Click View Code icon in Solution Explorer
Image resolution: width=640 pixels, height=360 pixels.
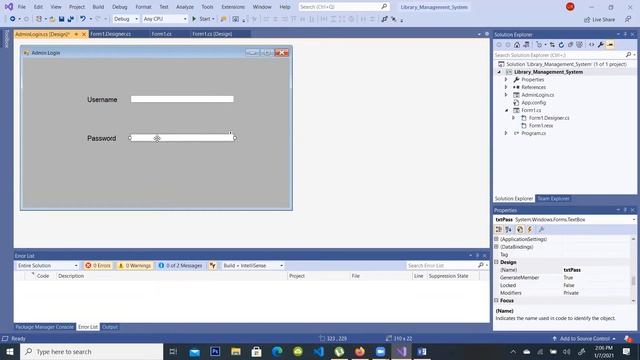tap(591, 45)
